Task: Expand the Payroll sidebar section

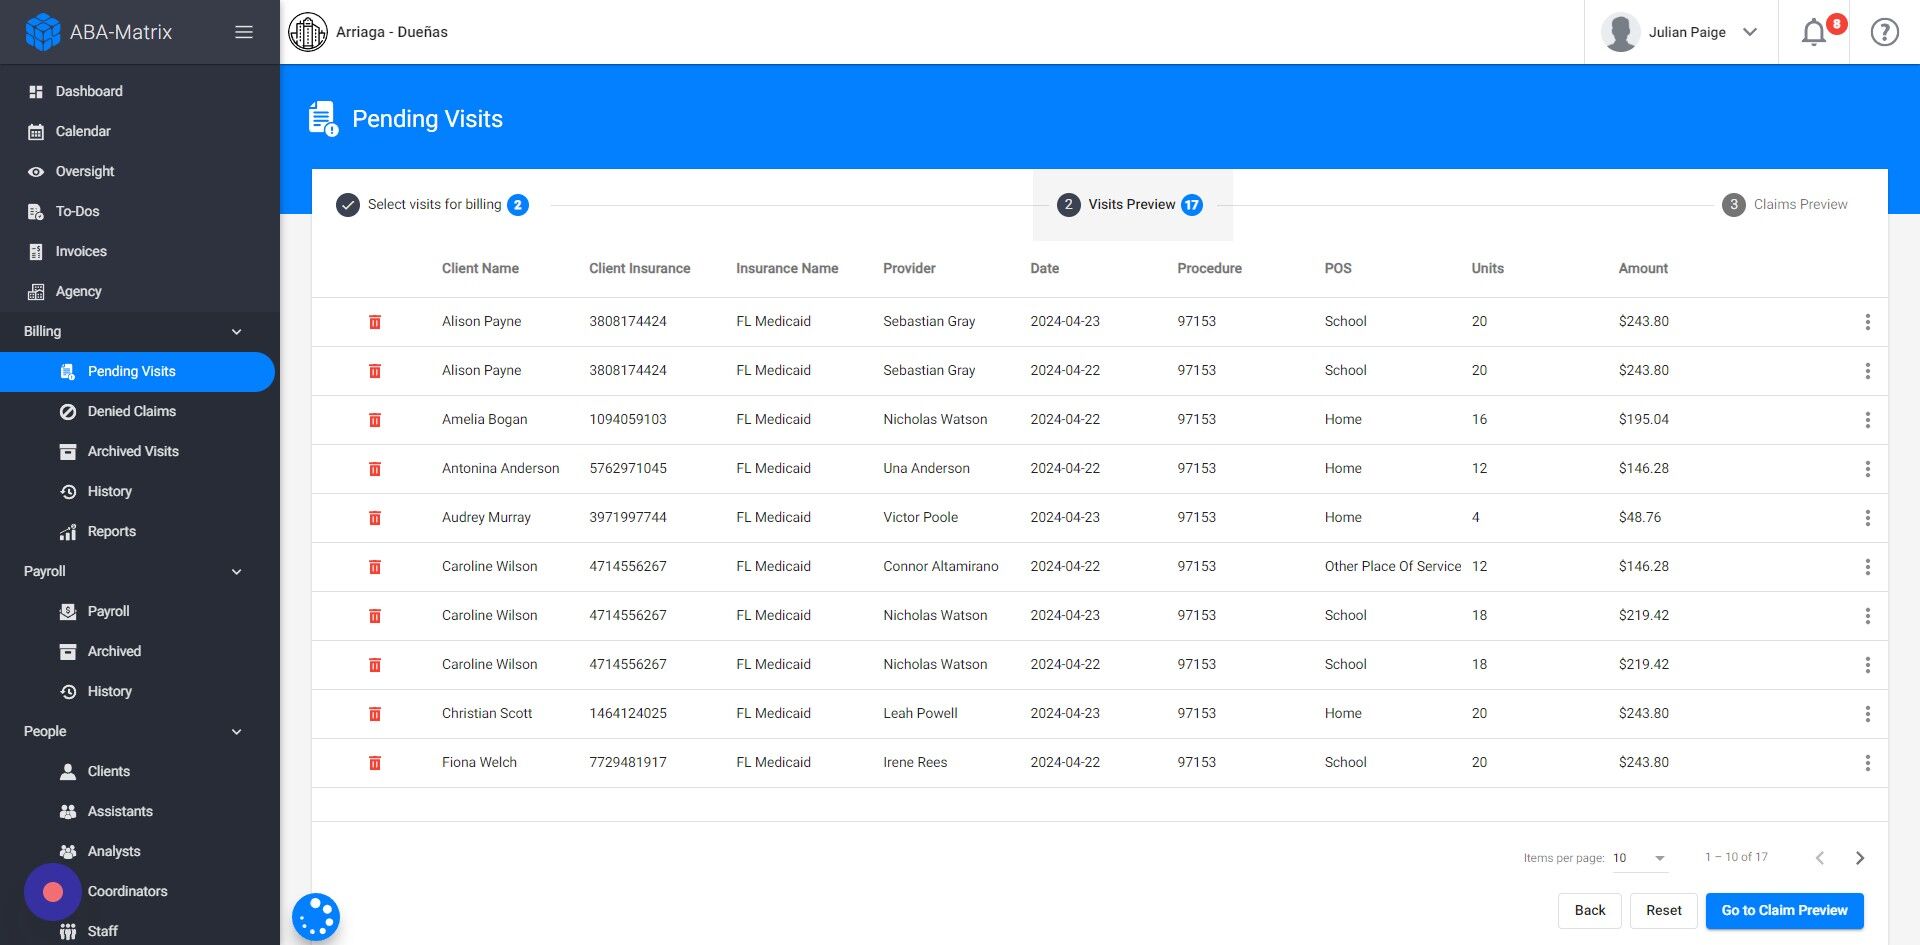Action: coord(236,571)
